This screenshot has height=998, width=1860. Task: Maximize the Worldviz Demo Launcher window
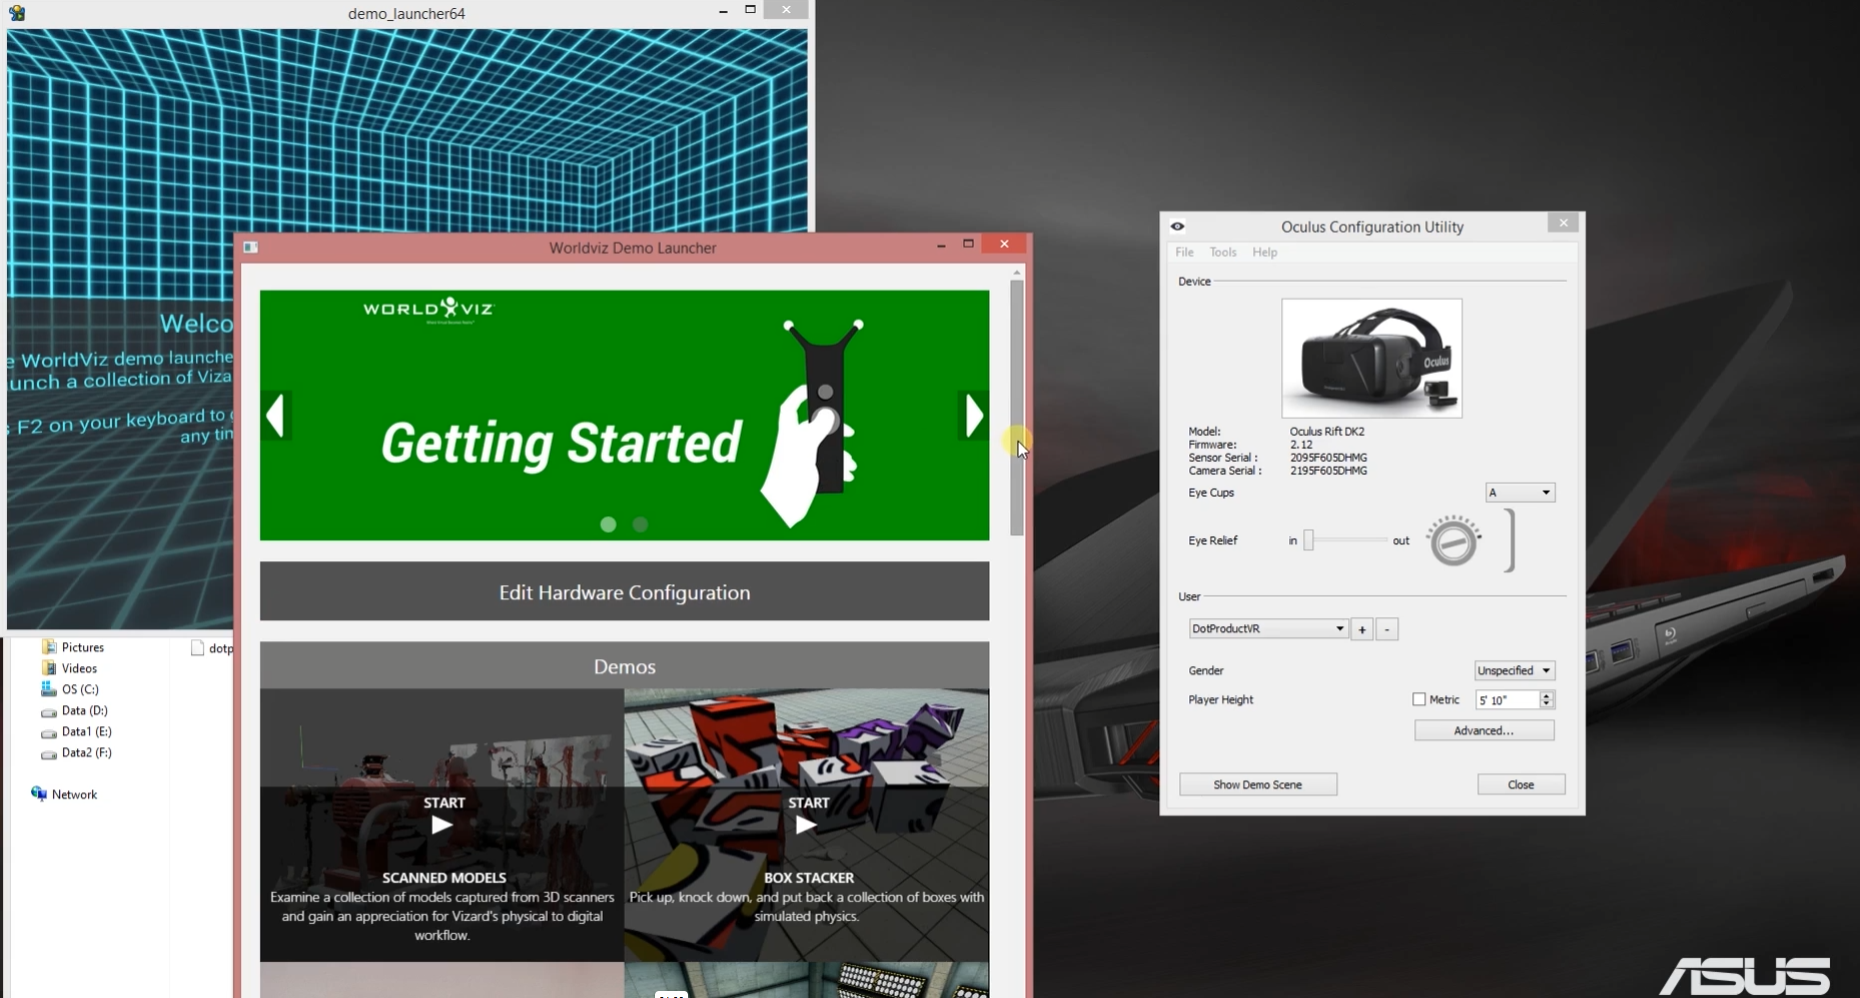click(968, 244)
